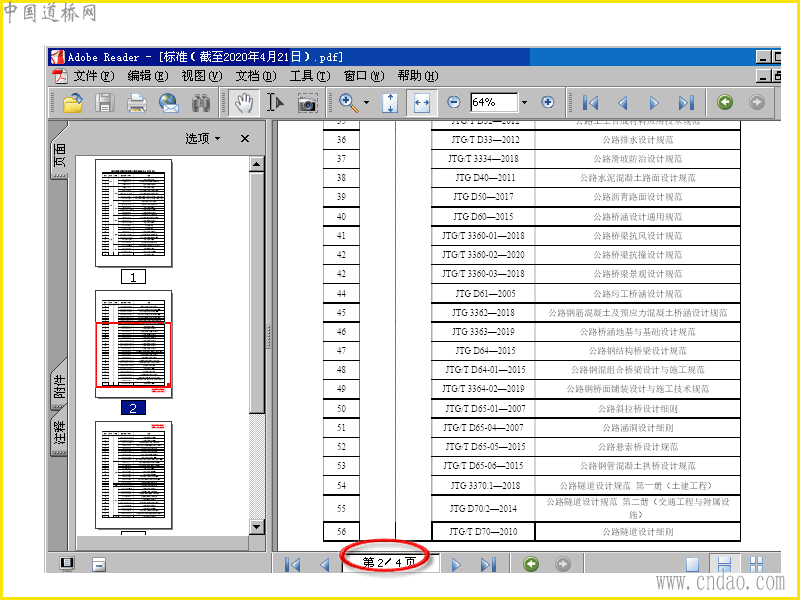Open the zoom tool dropdown arrow

(x=366, y=103)
